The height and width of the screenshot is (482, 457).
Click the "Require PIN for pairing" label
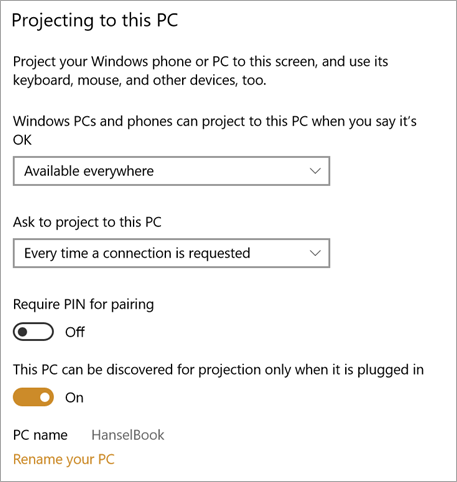[83, 305]
